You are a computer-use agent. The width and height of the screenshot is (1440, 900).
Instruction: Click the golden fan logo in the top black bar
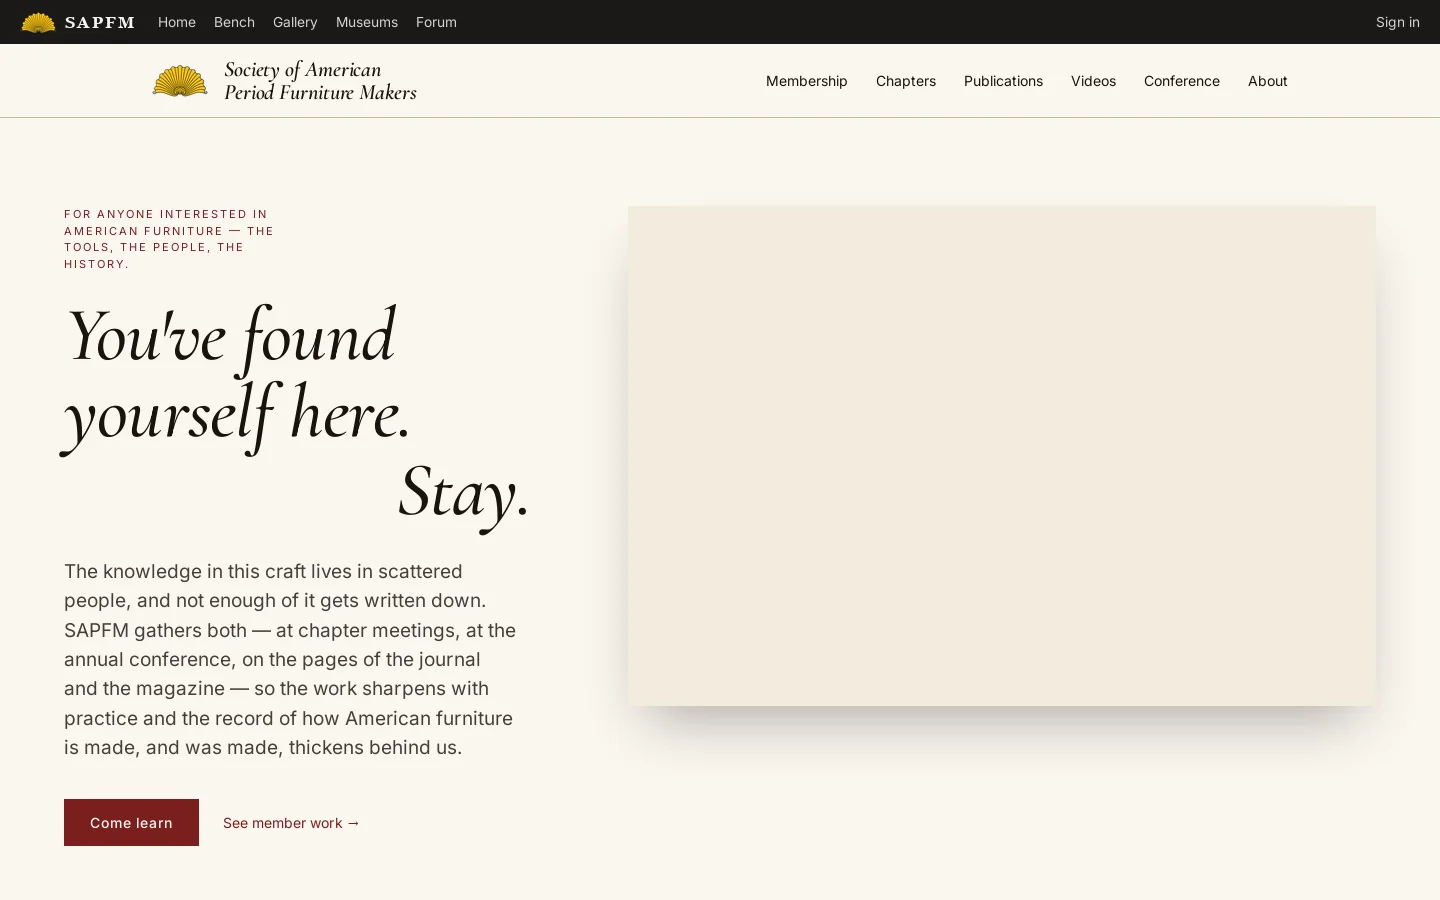pos(38,22)
